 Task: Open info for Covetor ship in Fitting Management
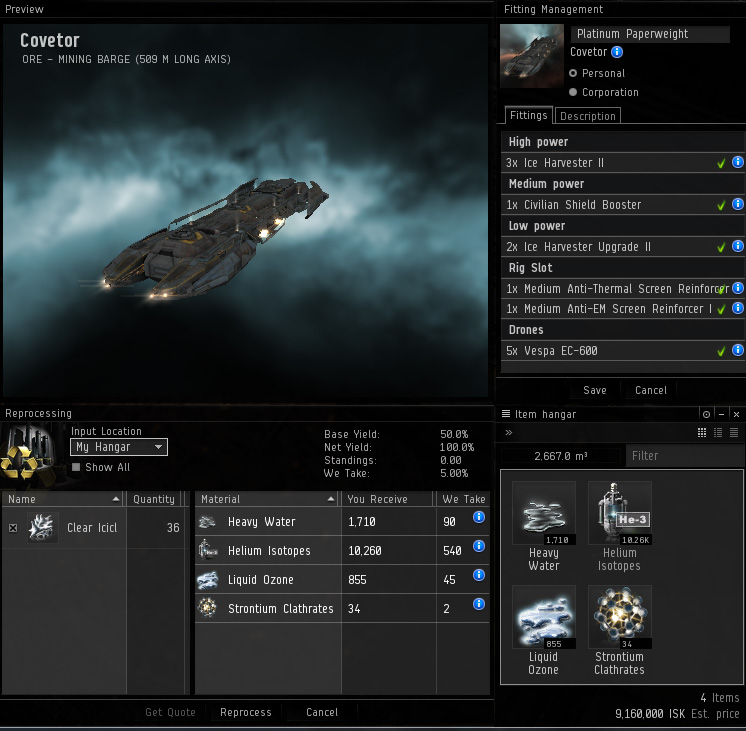click(x=617, y=52)
